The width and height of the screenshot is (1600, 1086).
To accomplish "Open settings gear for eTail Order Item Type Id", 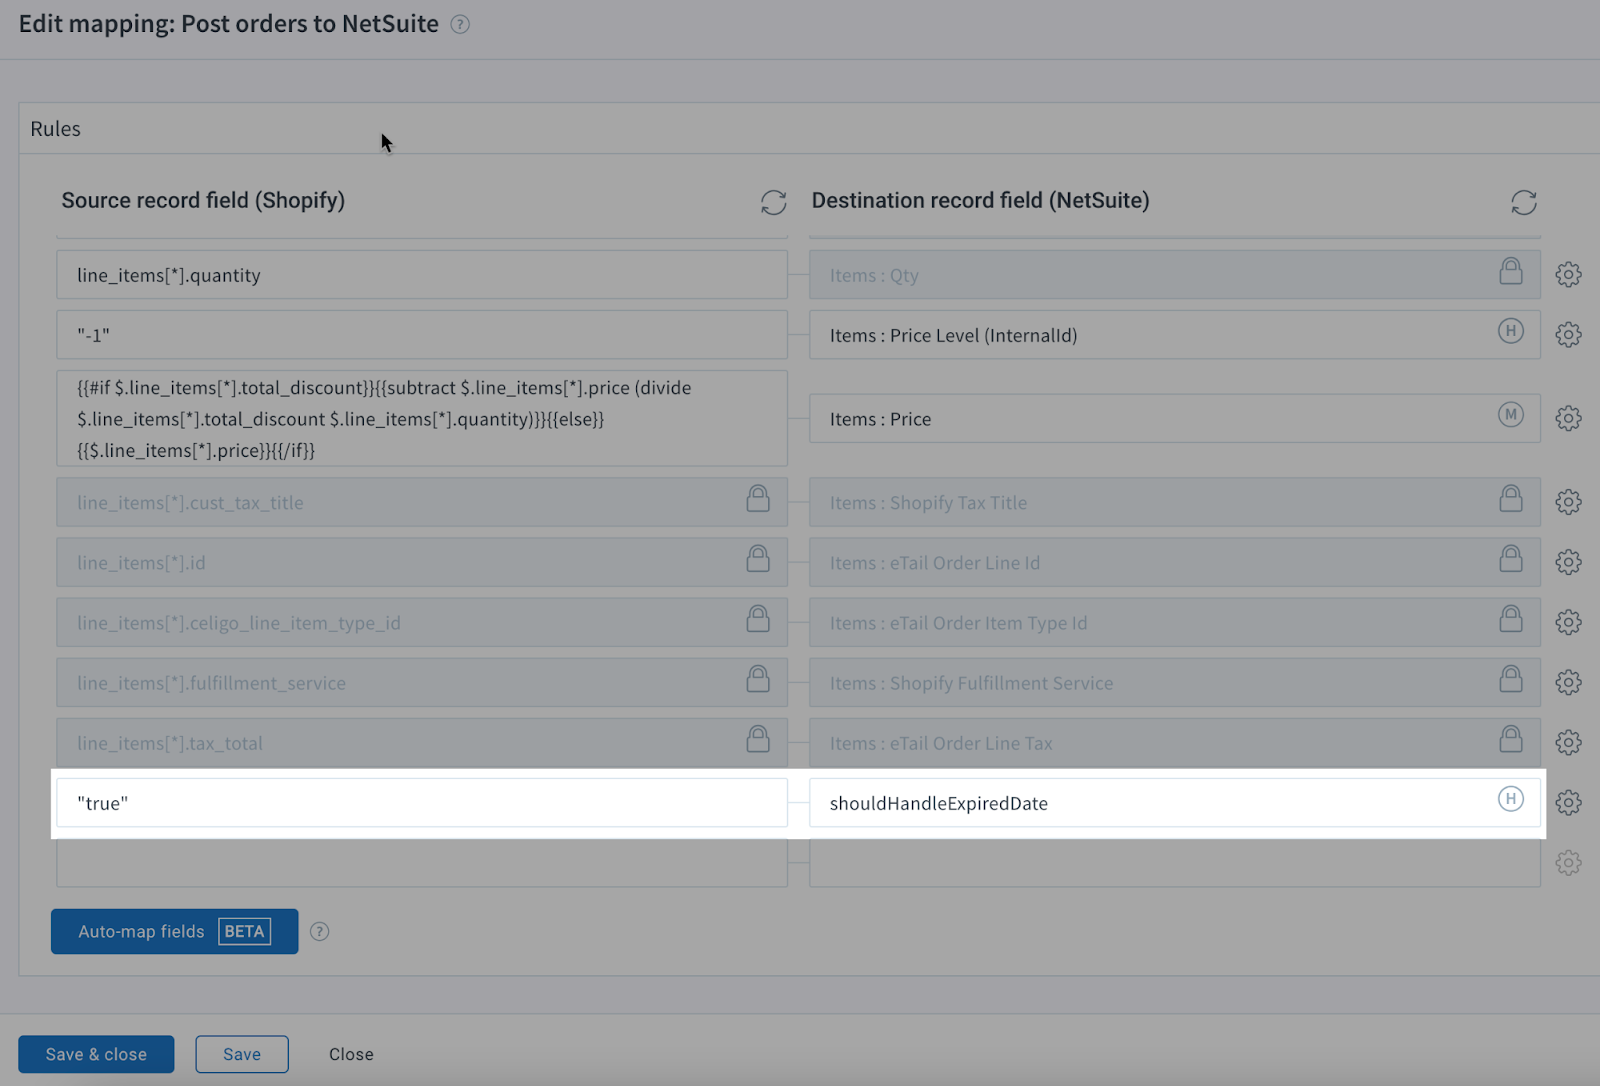I will tap(1568, 622).
